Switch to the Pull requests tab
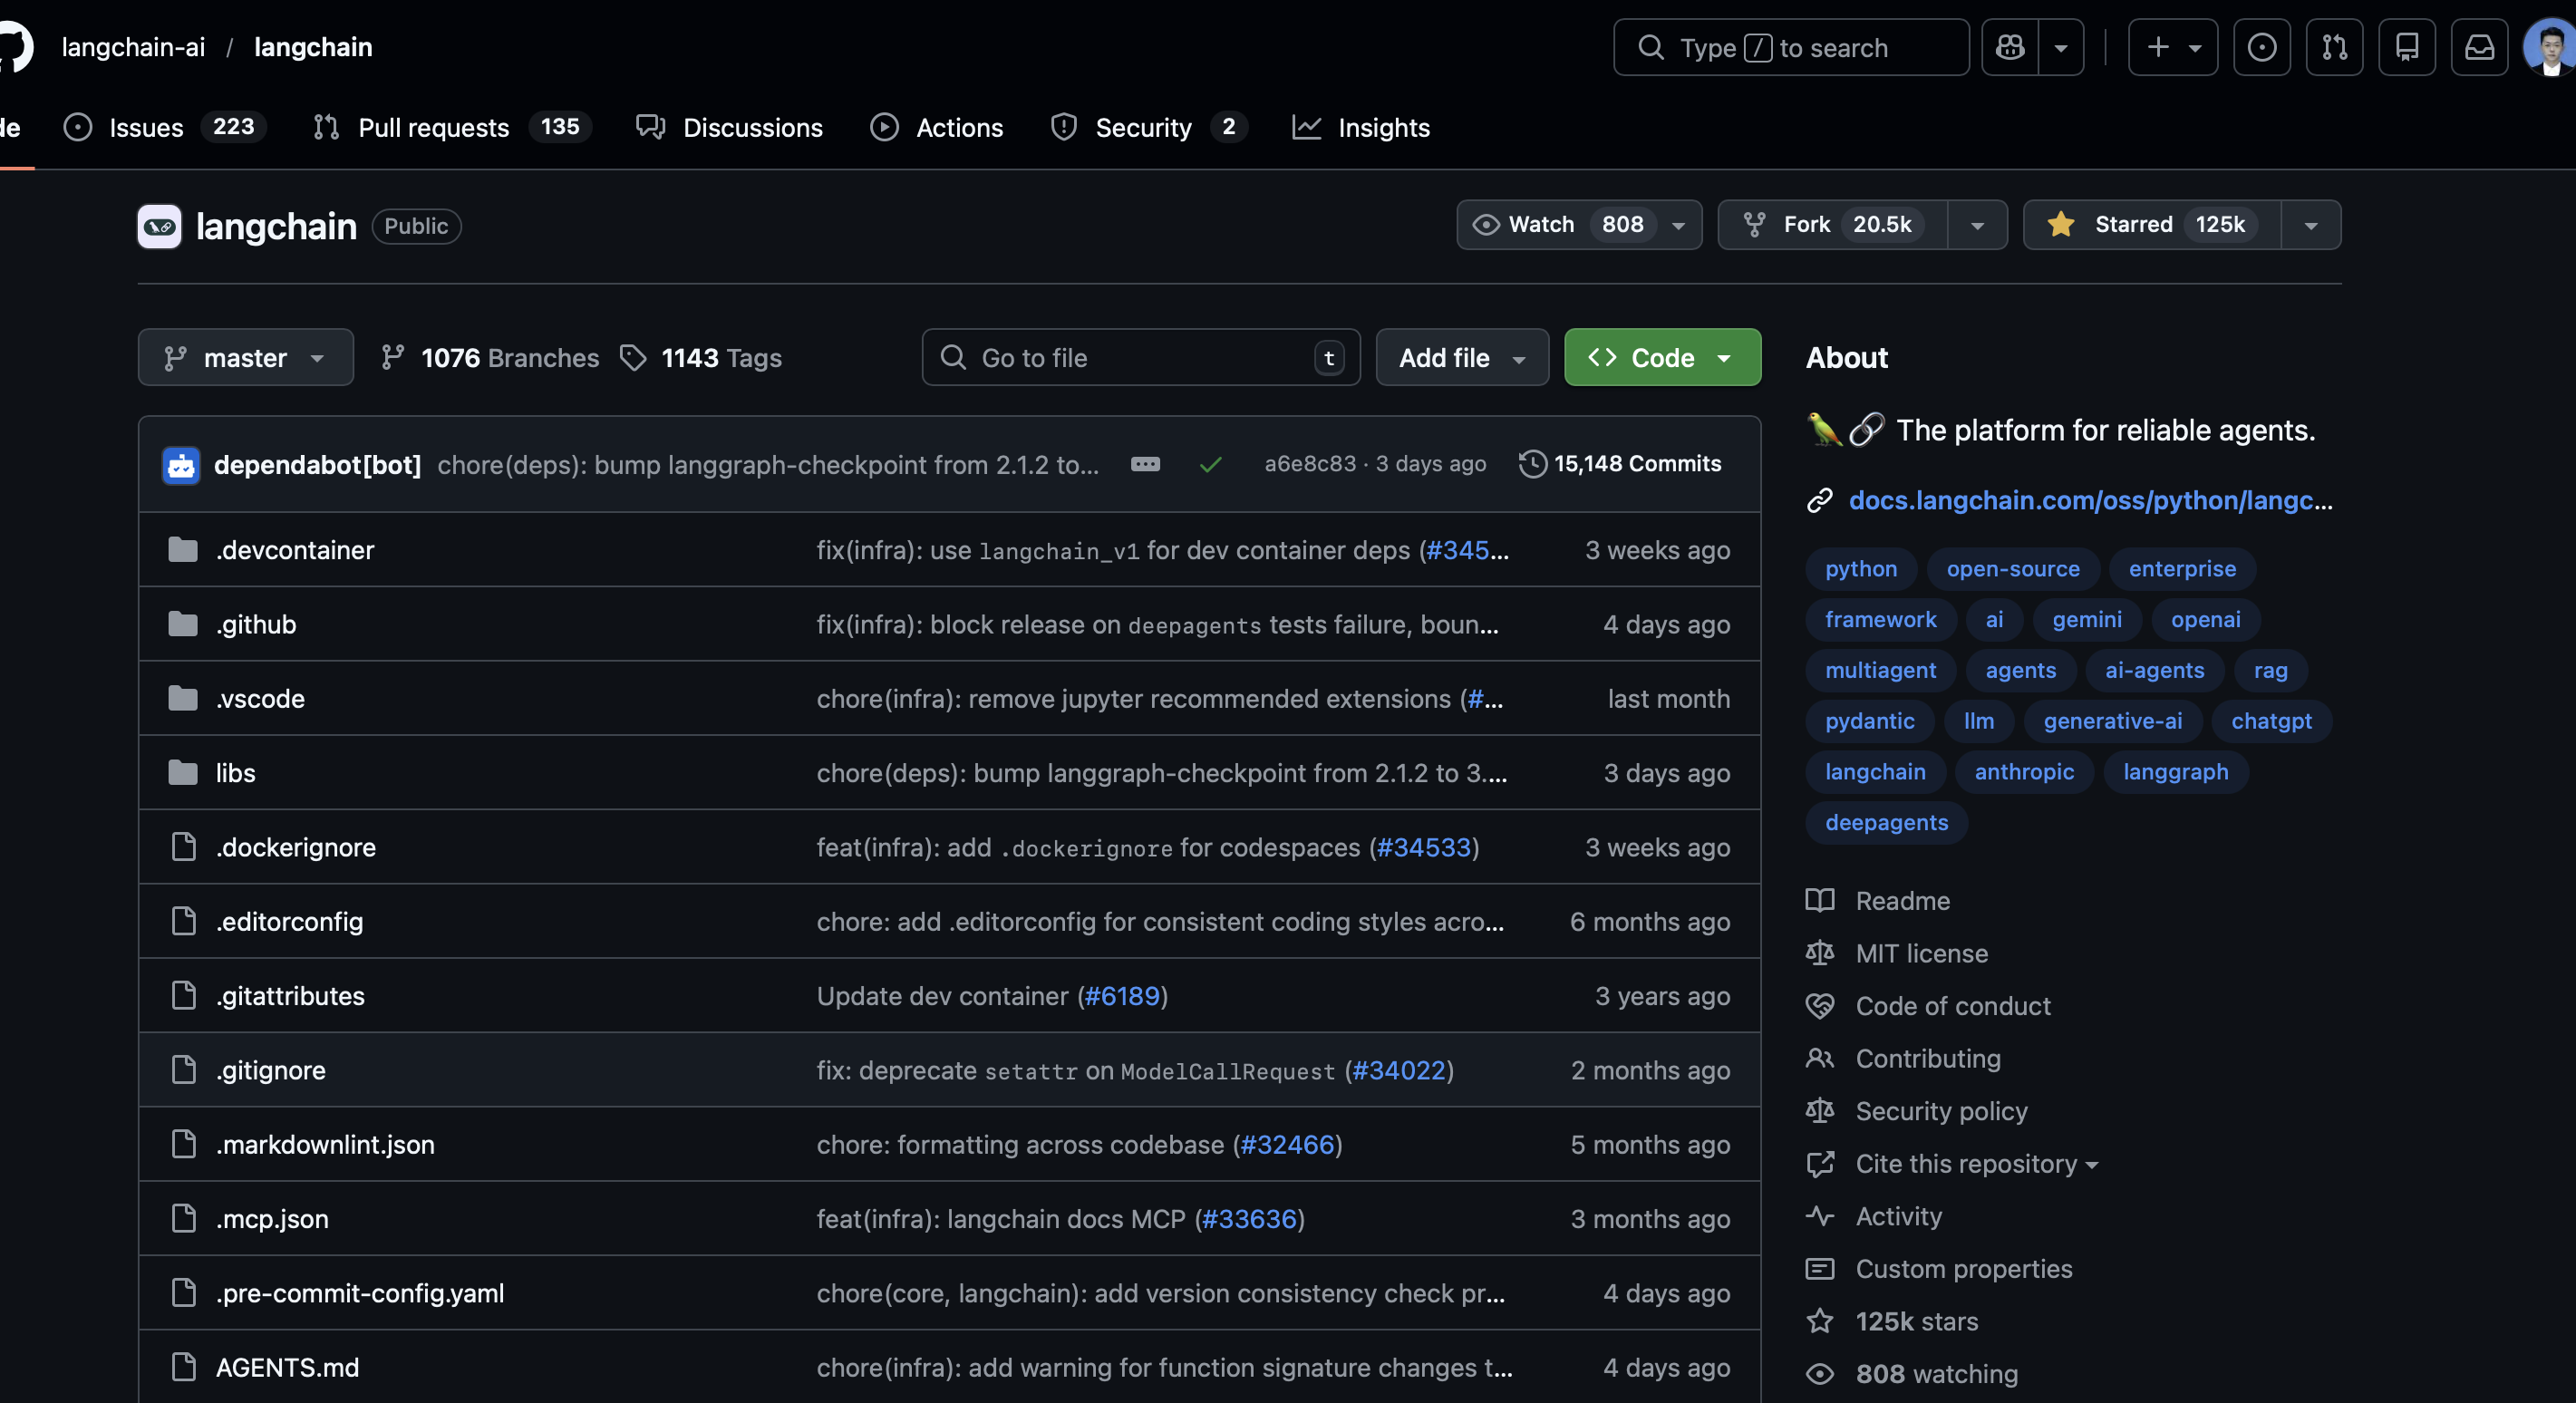Image resolution: width=2576 pixels, height=1403 pixels. tap(433, 127)
